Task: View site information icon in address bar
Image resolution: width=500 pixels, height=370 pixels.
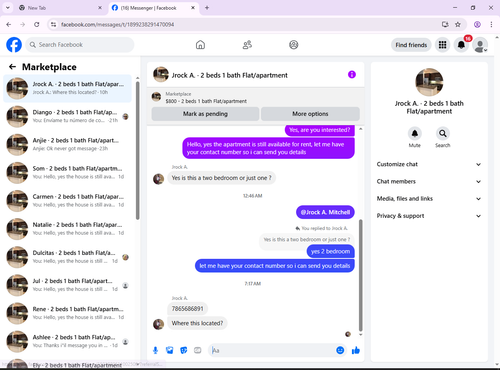Action: tap(53, 24)
